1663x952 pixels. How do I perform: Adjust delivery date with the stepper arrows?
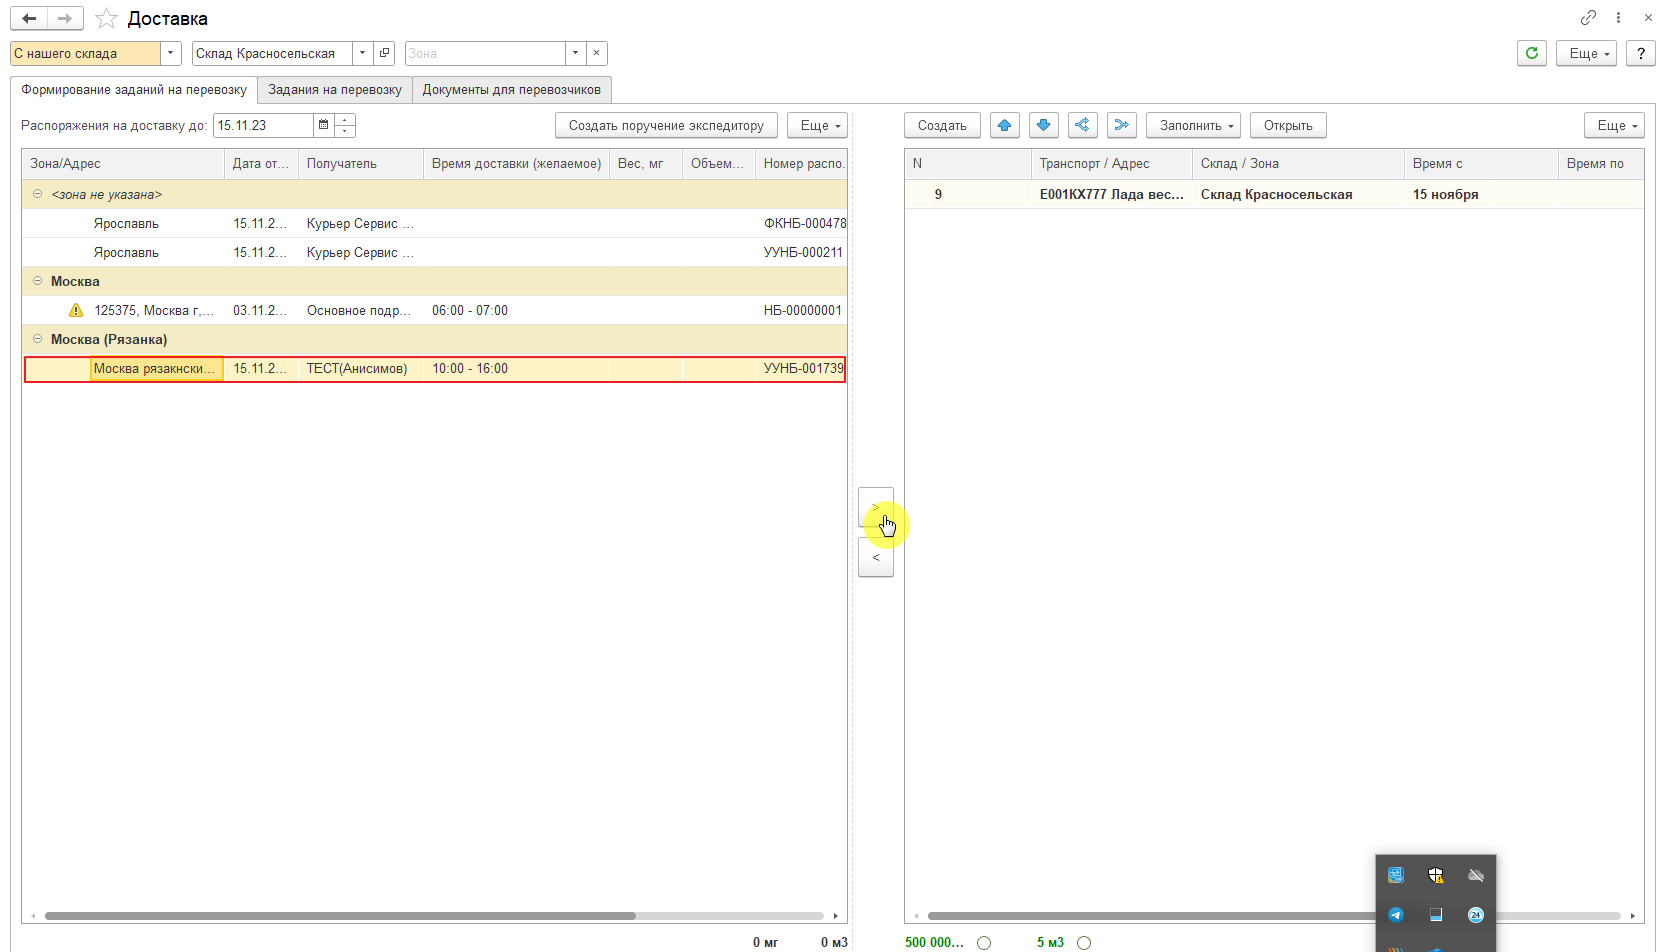click(345, 125)
